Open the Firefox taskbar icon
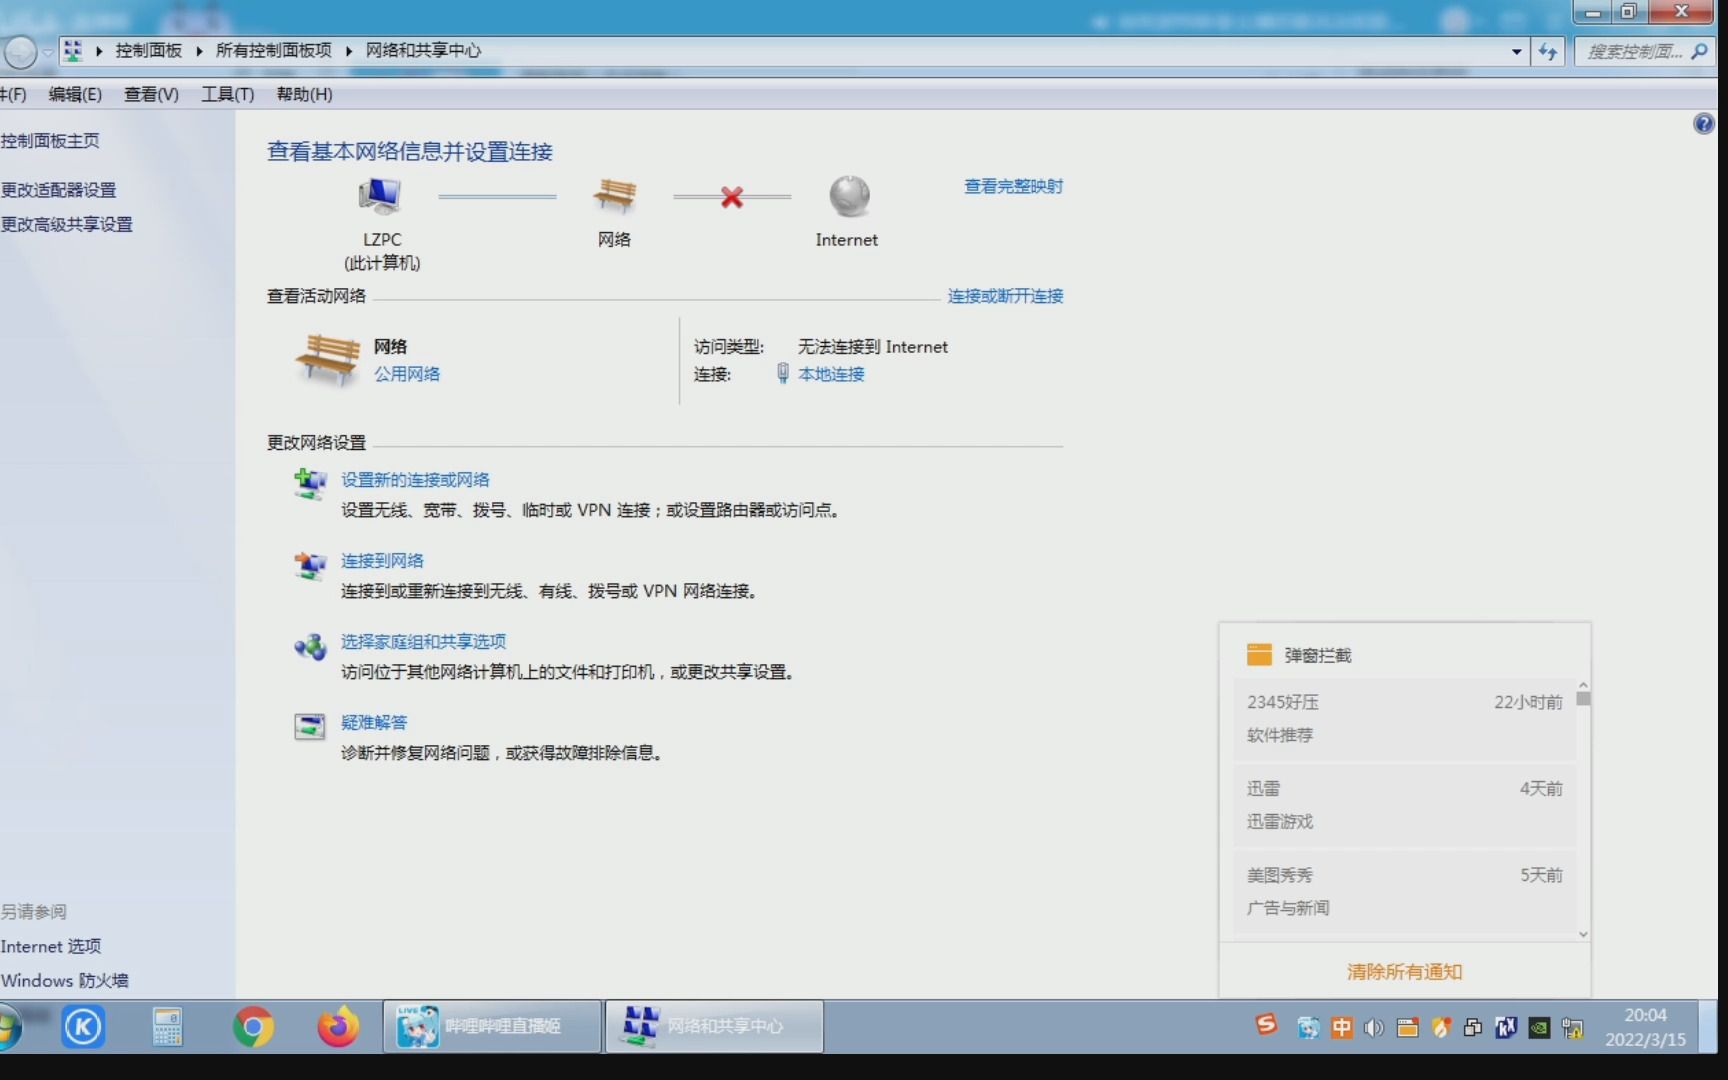The height and width of the screenshot is (1080, 1728). tap(338, 1027)
